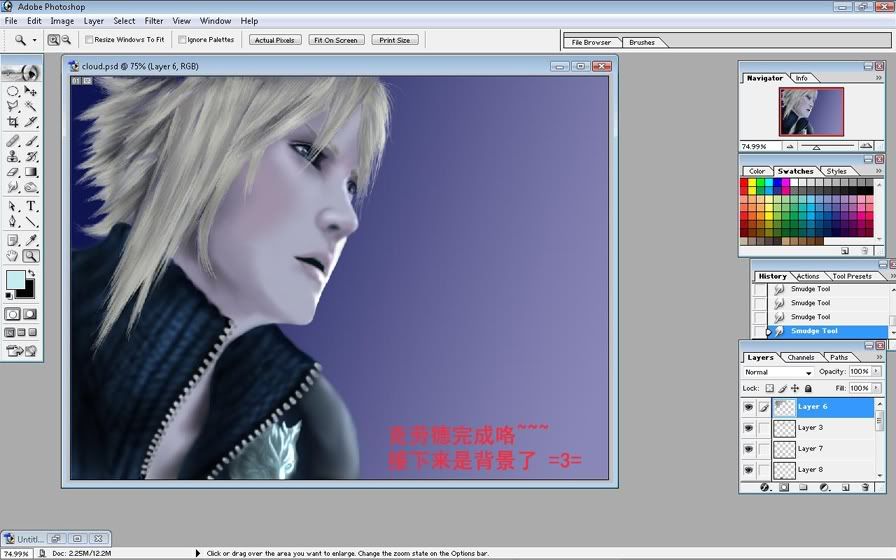
Task: Toggle lock position icon
Action: pyautogui.click(x=795, y=388)
